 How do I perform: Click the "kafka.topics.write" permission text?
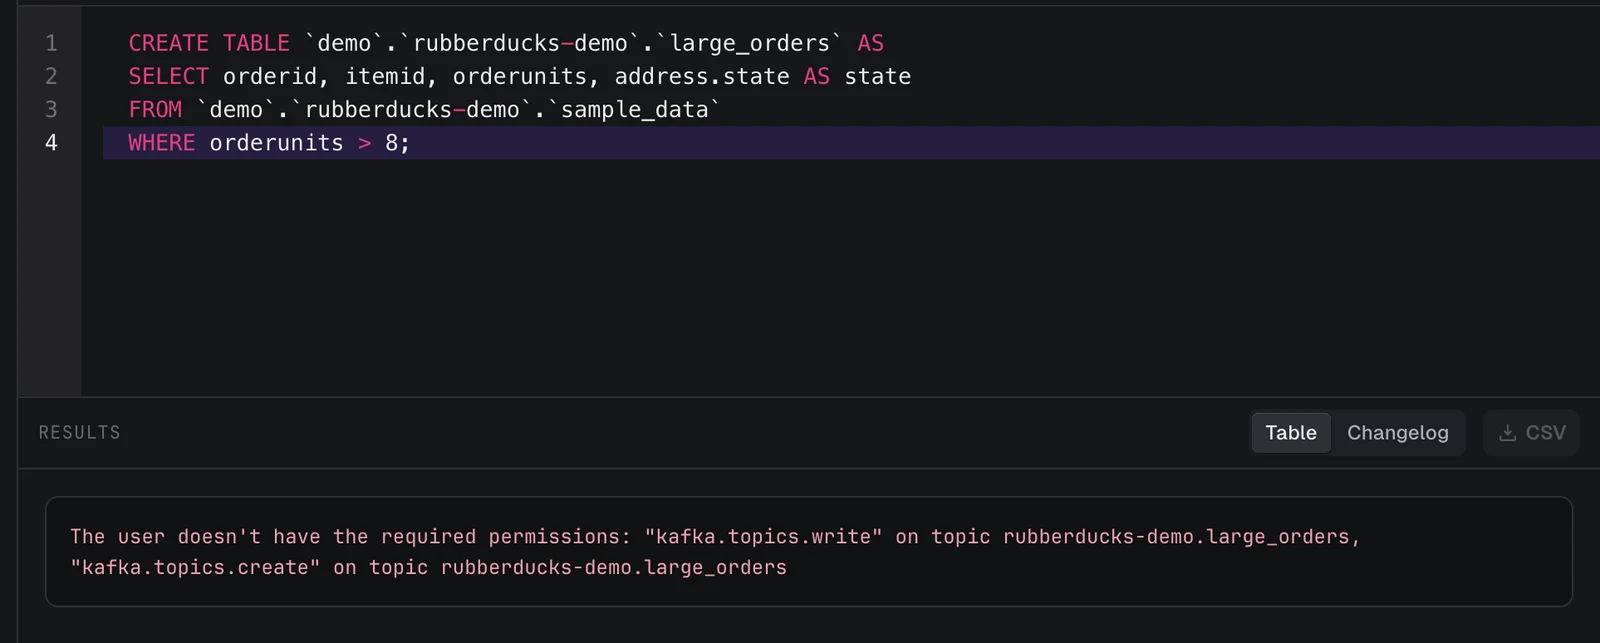click(763, 537)
